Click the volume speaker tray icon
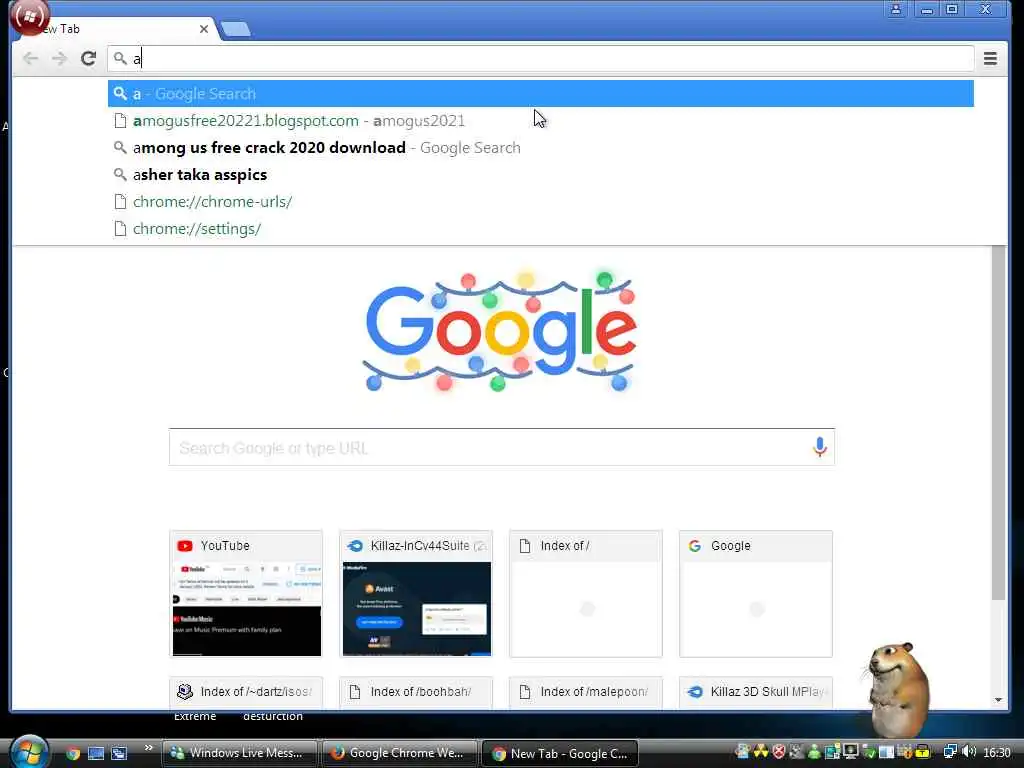This screenshot has height=768, width=1024. click(969, 752)
